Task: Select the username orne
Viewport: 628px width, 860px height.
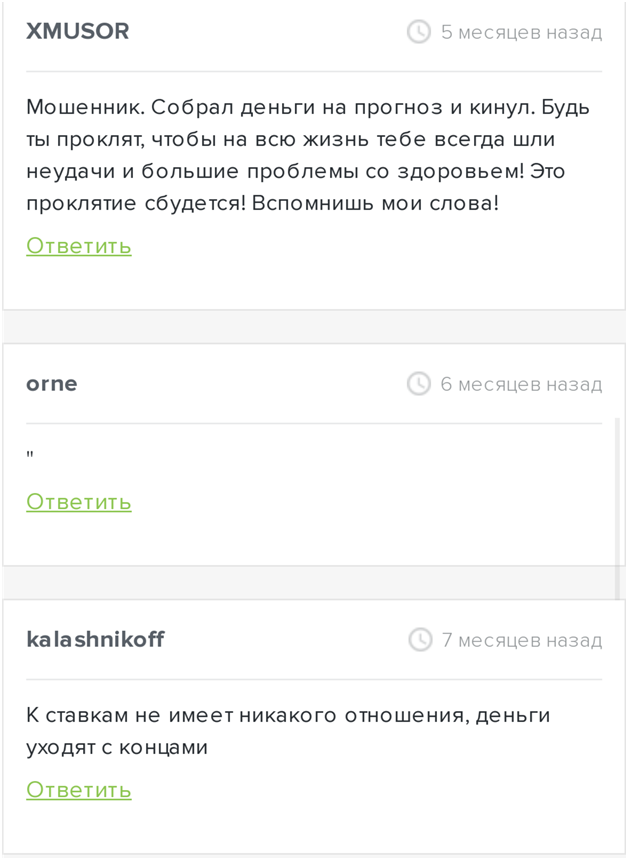Action: point(51,383)
